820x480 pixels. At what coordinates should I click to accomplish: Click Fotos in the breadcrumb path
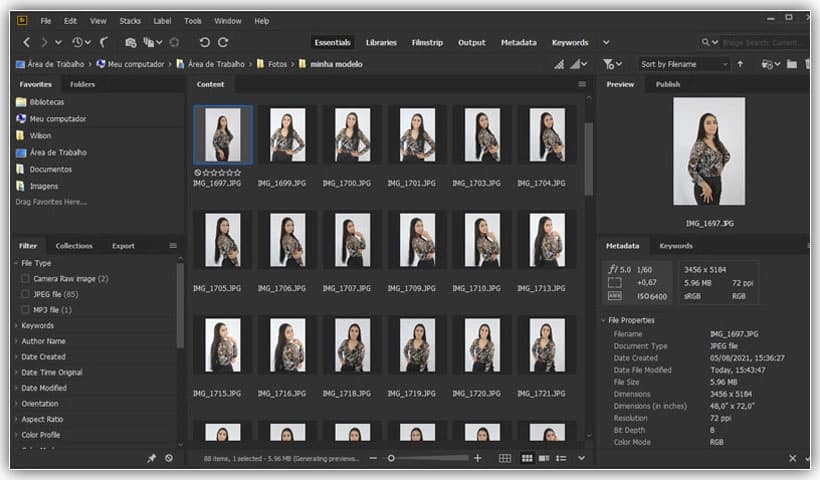click(277, 64)
